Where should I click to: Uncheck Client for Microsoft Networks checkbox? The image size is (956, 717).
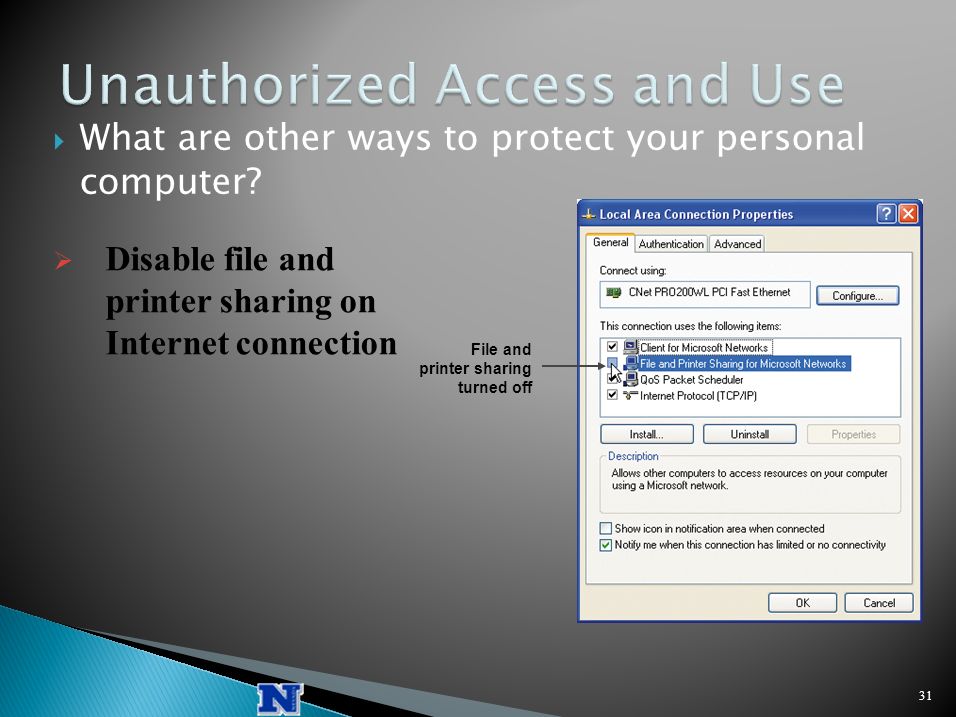(612, 347)
